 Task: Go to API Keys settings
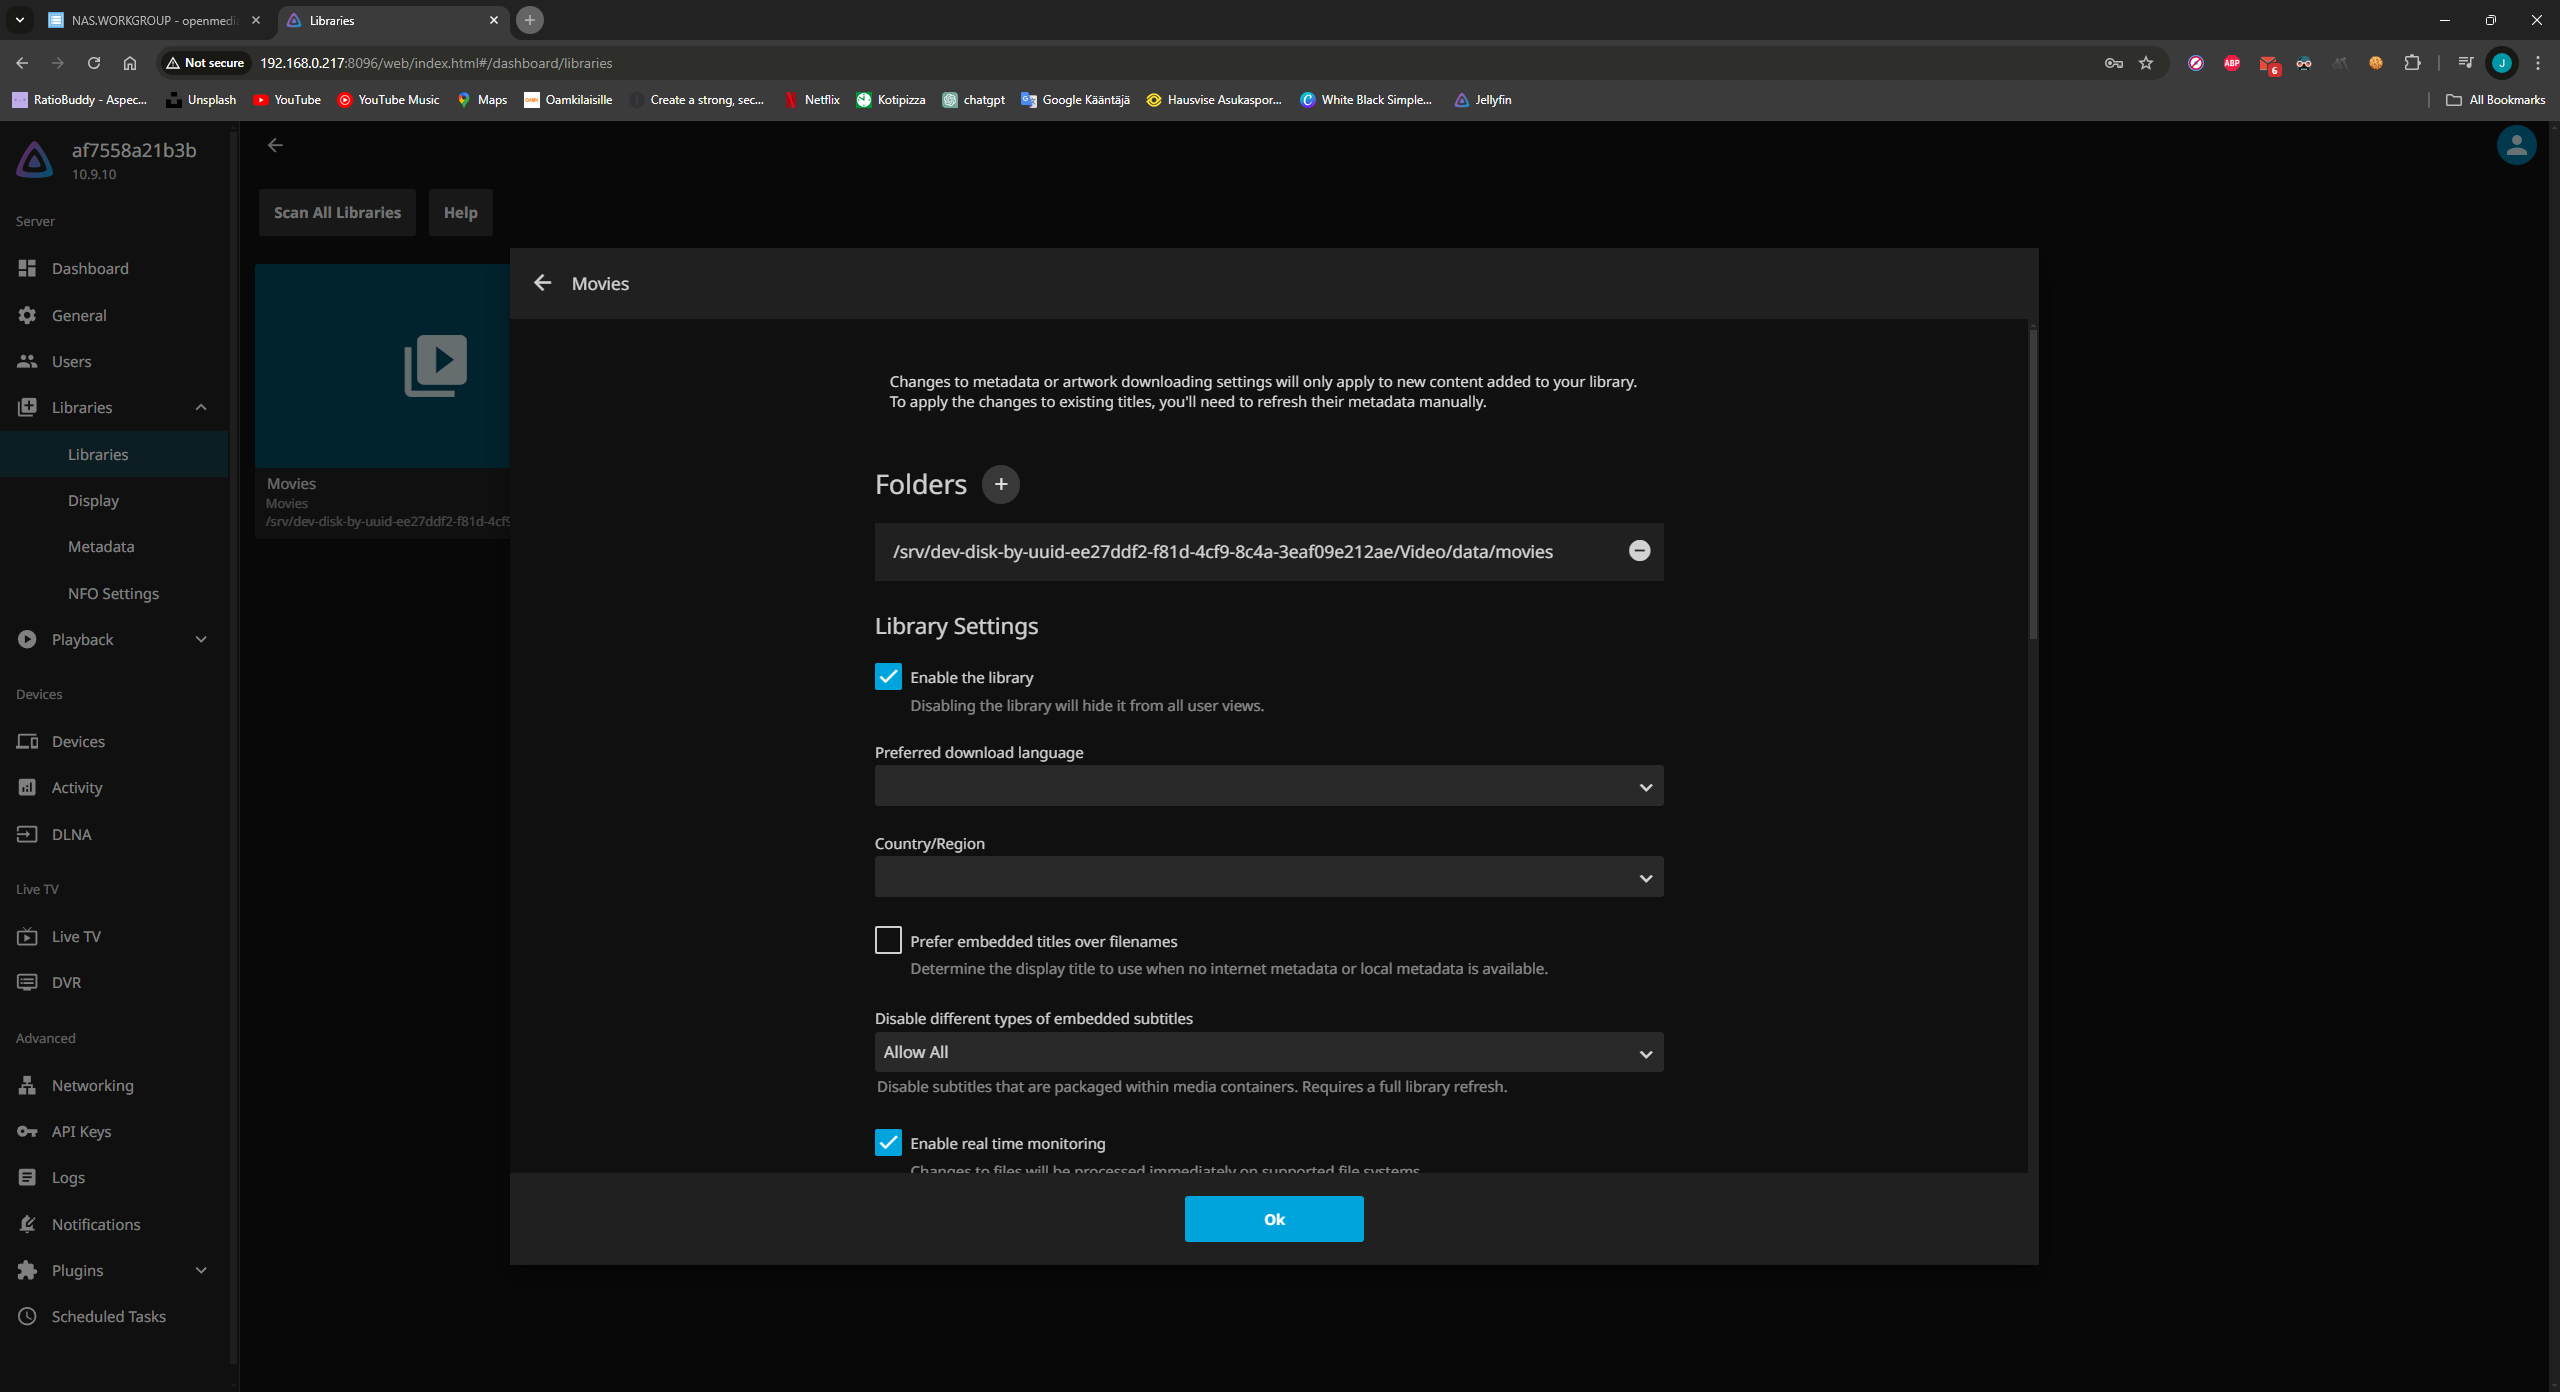80,1131
